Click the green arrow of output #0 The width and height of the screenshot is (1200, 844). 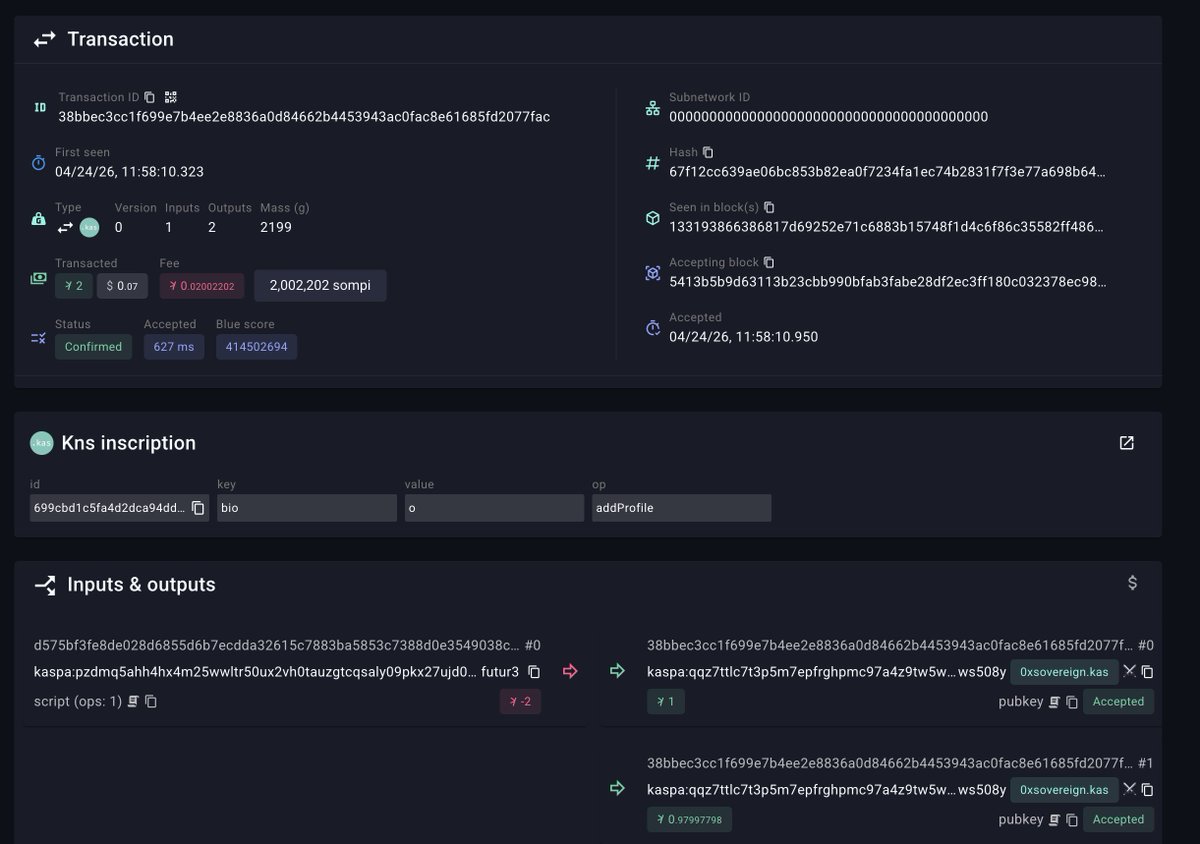618,671
